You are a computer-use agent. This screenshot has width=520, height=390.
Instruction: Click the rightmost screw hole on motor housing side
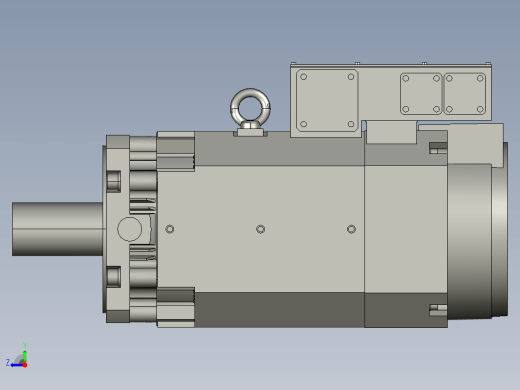pos(351,229)
